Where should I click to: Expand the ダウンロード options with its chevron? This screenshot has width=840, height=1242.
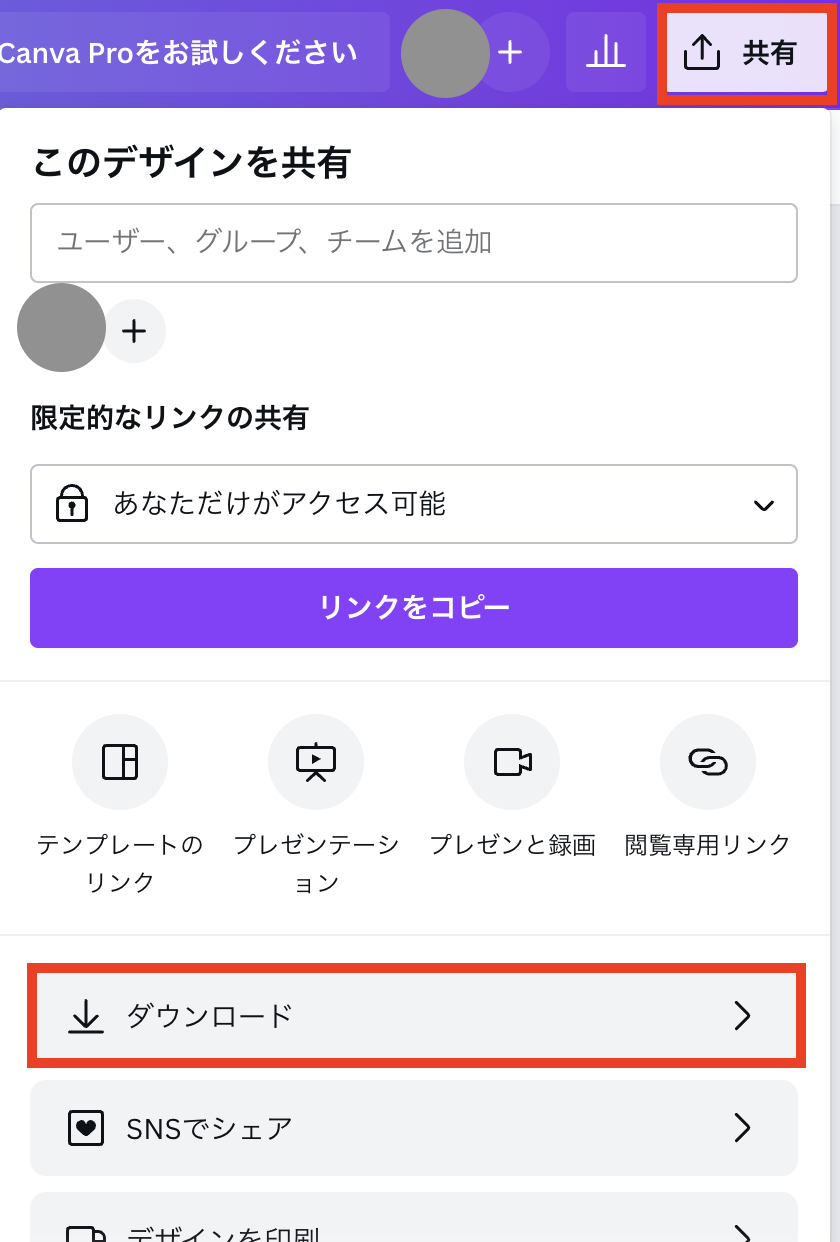(x=743, y=1016)
